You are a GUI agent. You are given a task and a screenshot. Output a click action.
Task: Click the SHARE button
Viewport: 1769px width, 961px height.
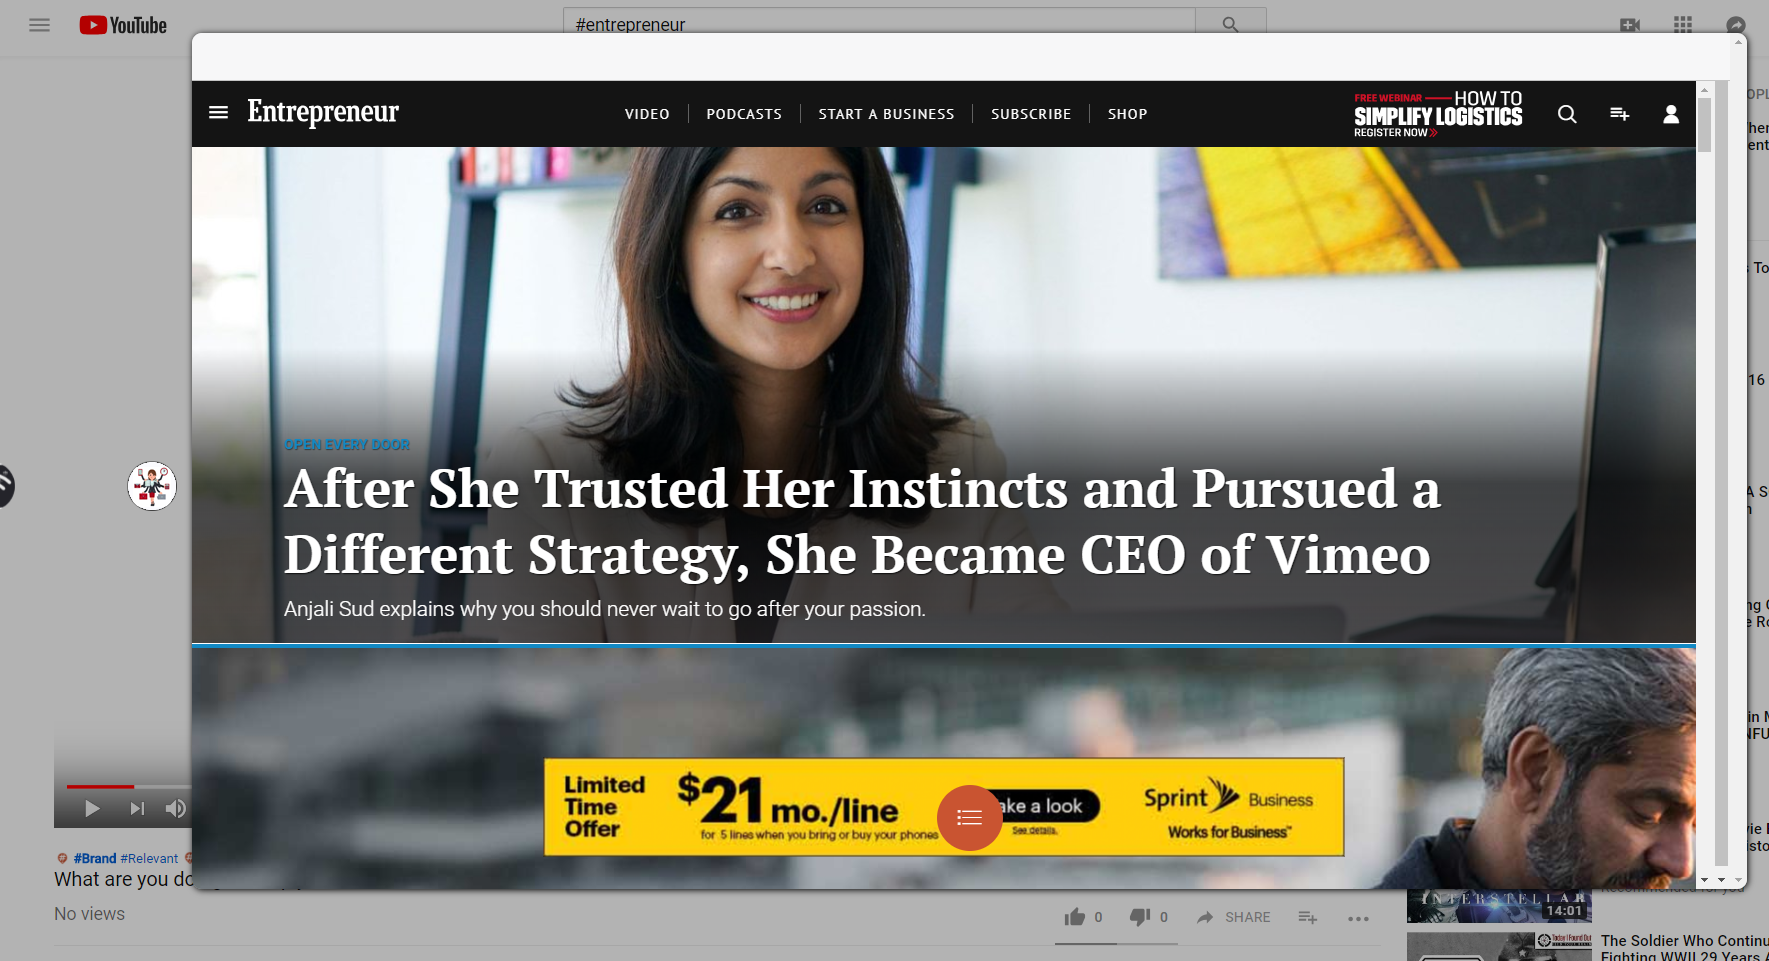click(1234, 917)
